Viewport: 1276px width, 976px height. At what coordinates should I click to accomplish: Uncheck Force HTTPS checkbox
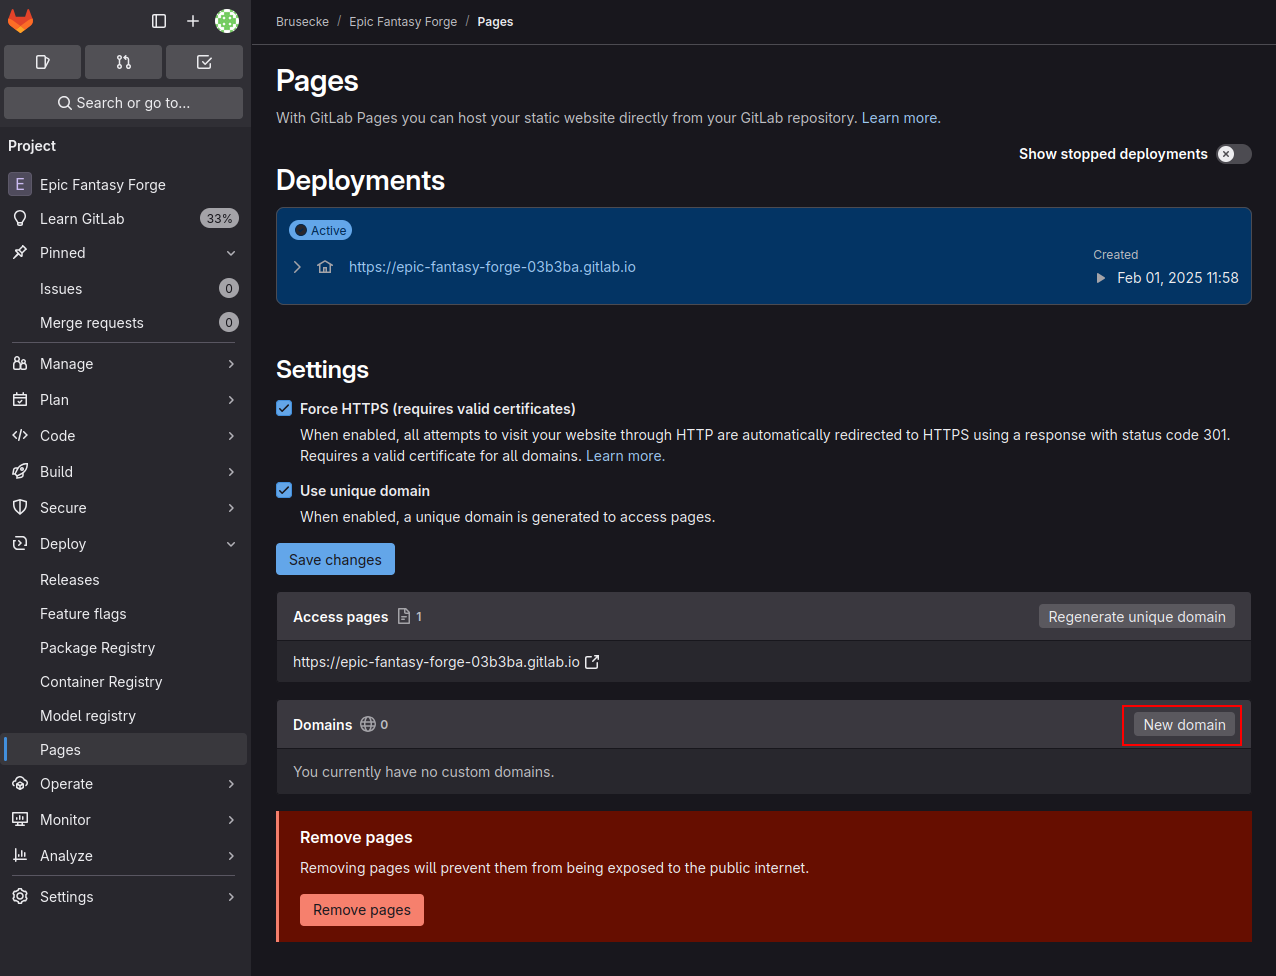pos(284,409)
